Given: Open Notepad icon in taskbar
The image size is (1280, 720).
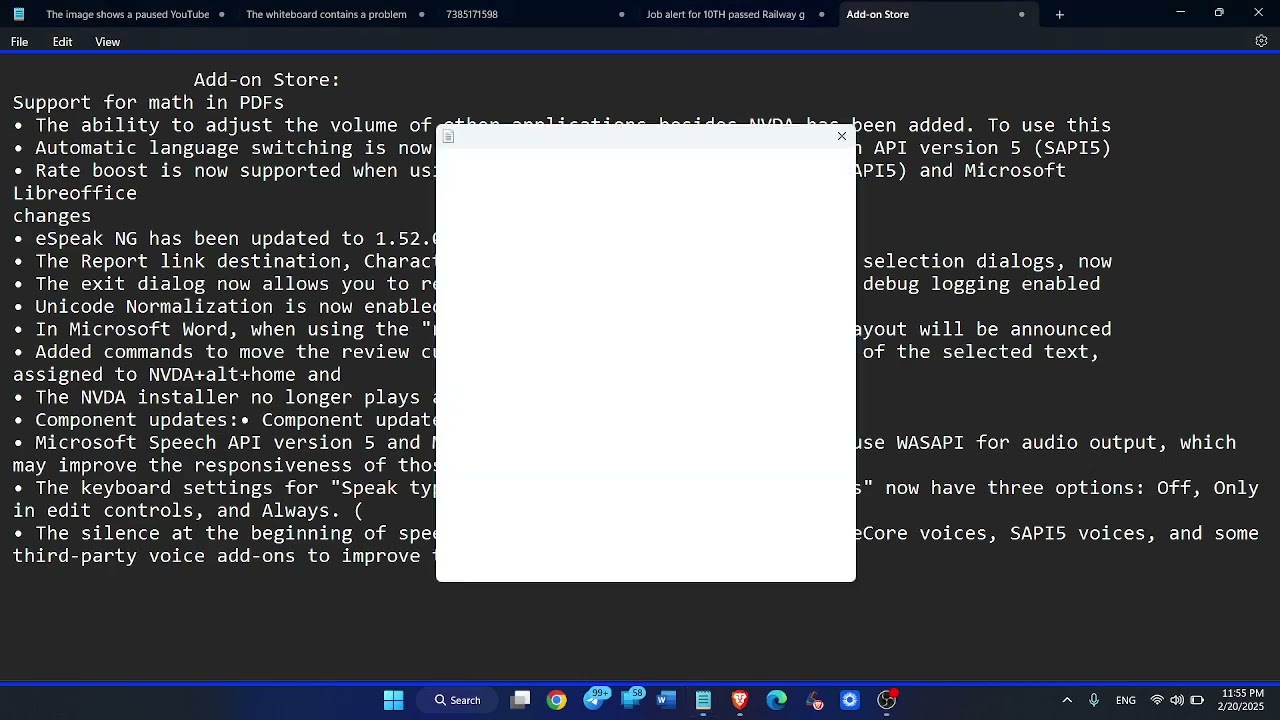Looking at the screenshot, I should pyautogui.click(x=703, y=700).
